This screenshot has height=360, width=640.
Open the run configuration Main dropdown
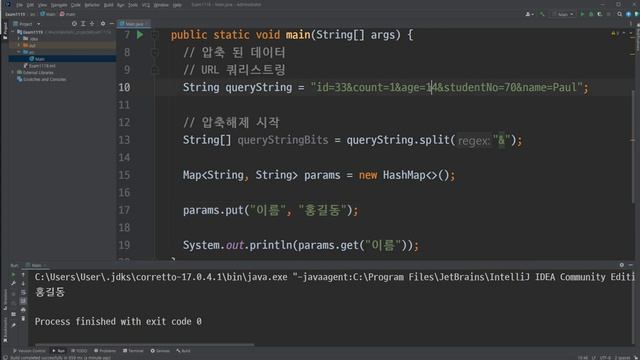(563, 14)
